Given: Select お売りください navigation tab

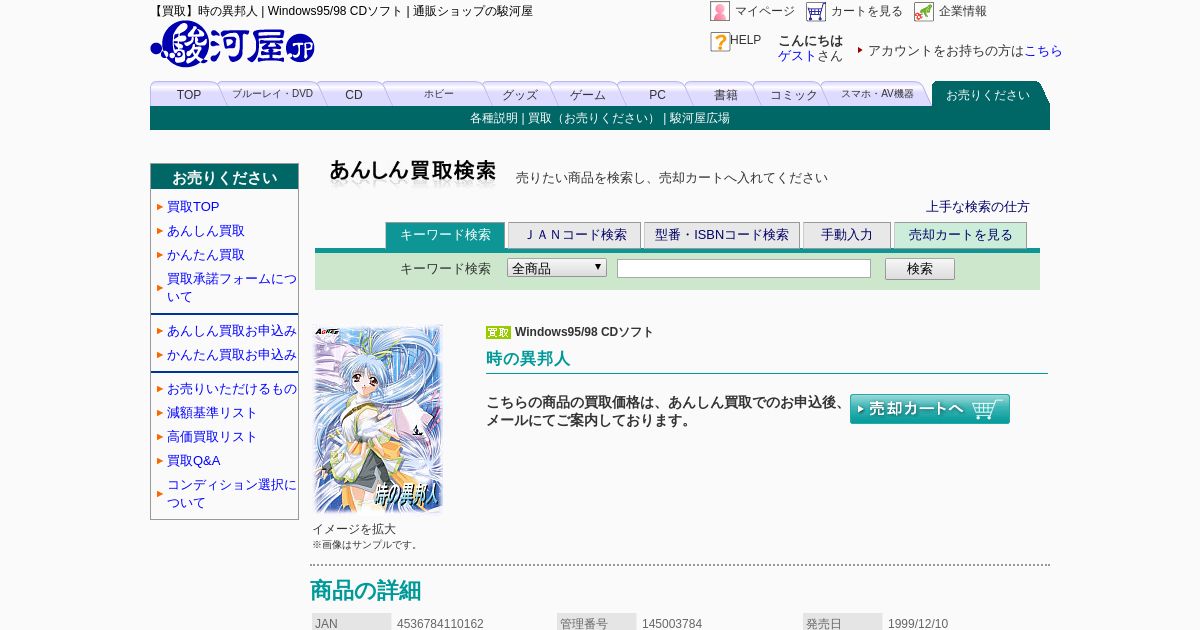Looking at the screenshot, I should click(x=988, y=95).
